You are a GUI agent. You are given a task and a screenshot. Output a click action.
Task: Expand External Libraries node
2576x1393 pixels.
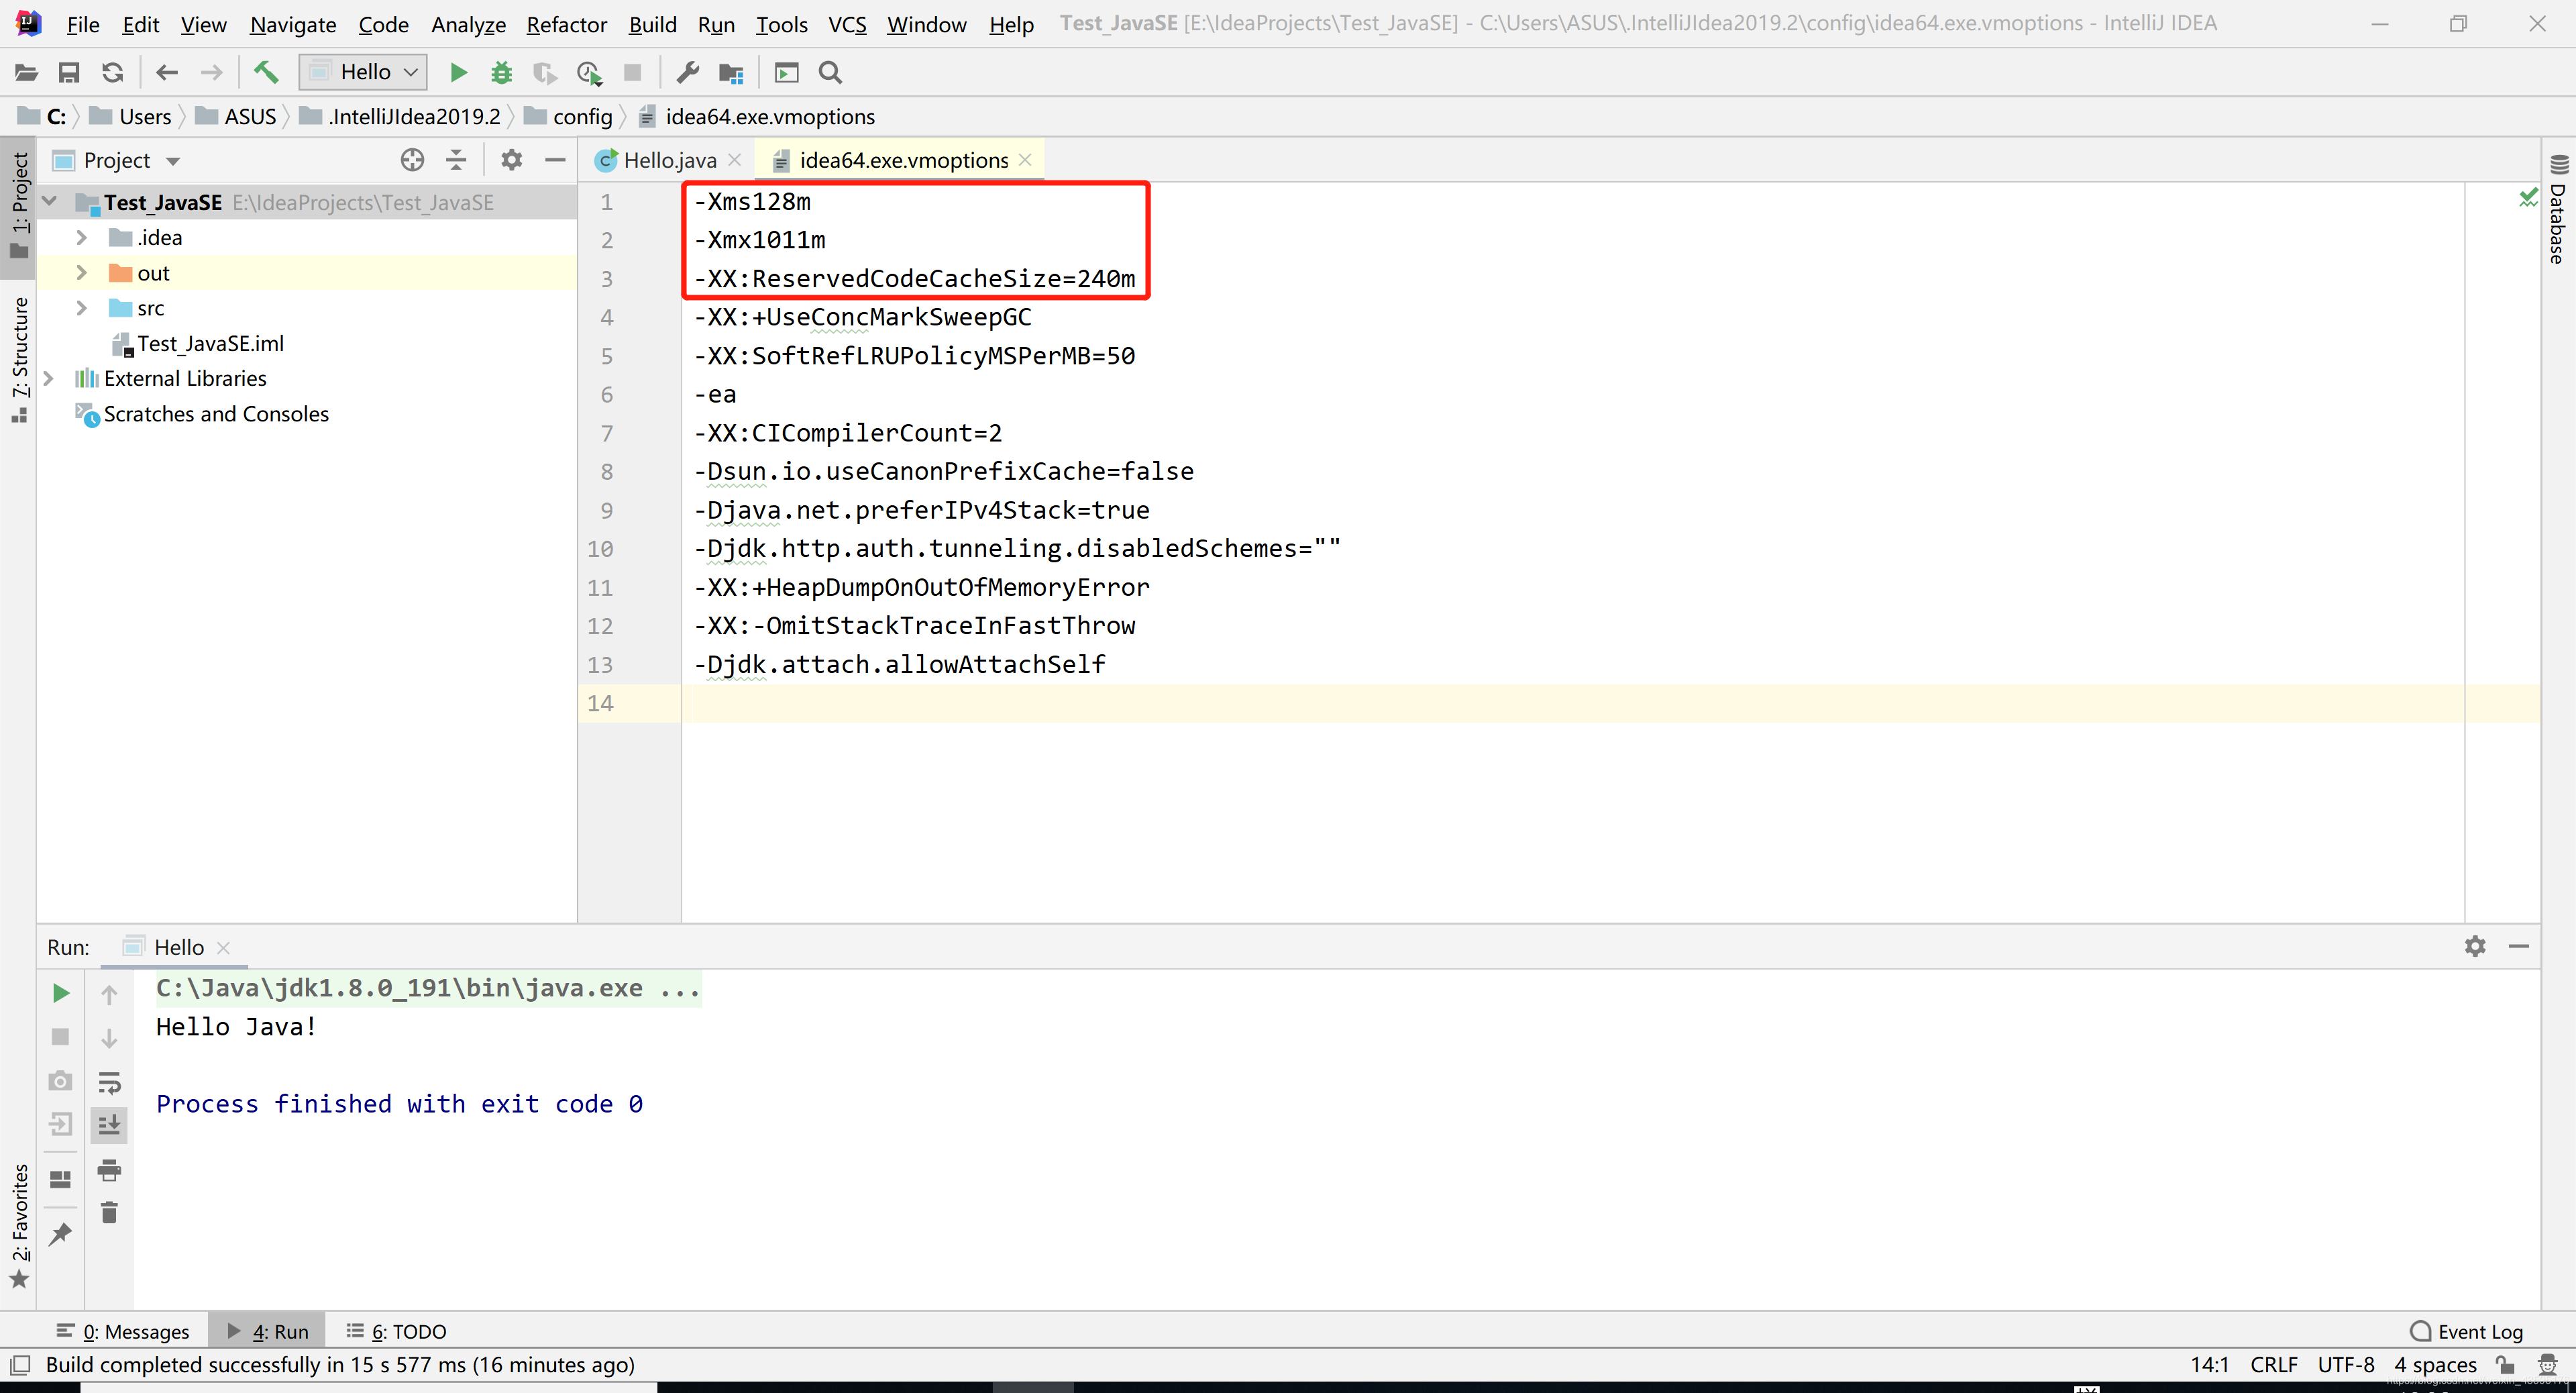click(48, 379)
